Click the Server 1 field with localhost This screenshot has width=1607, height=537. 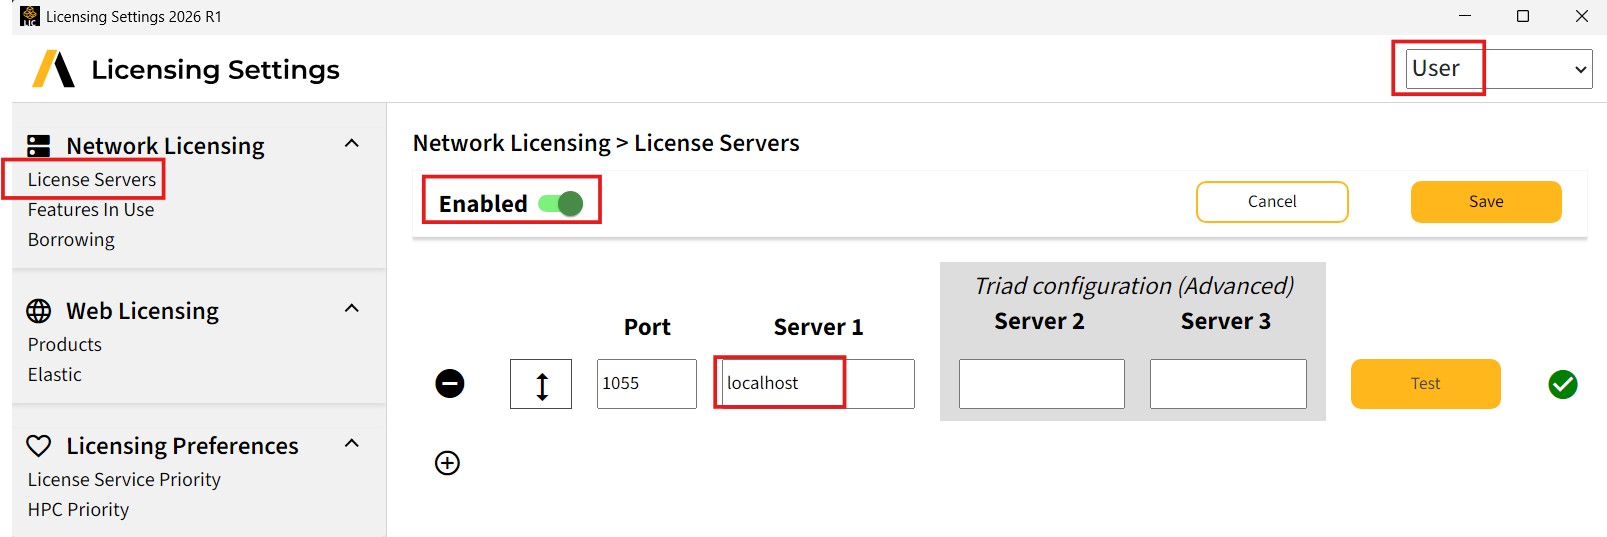click(818, 384)
